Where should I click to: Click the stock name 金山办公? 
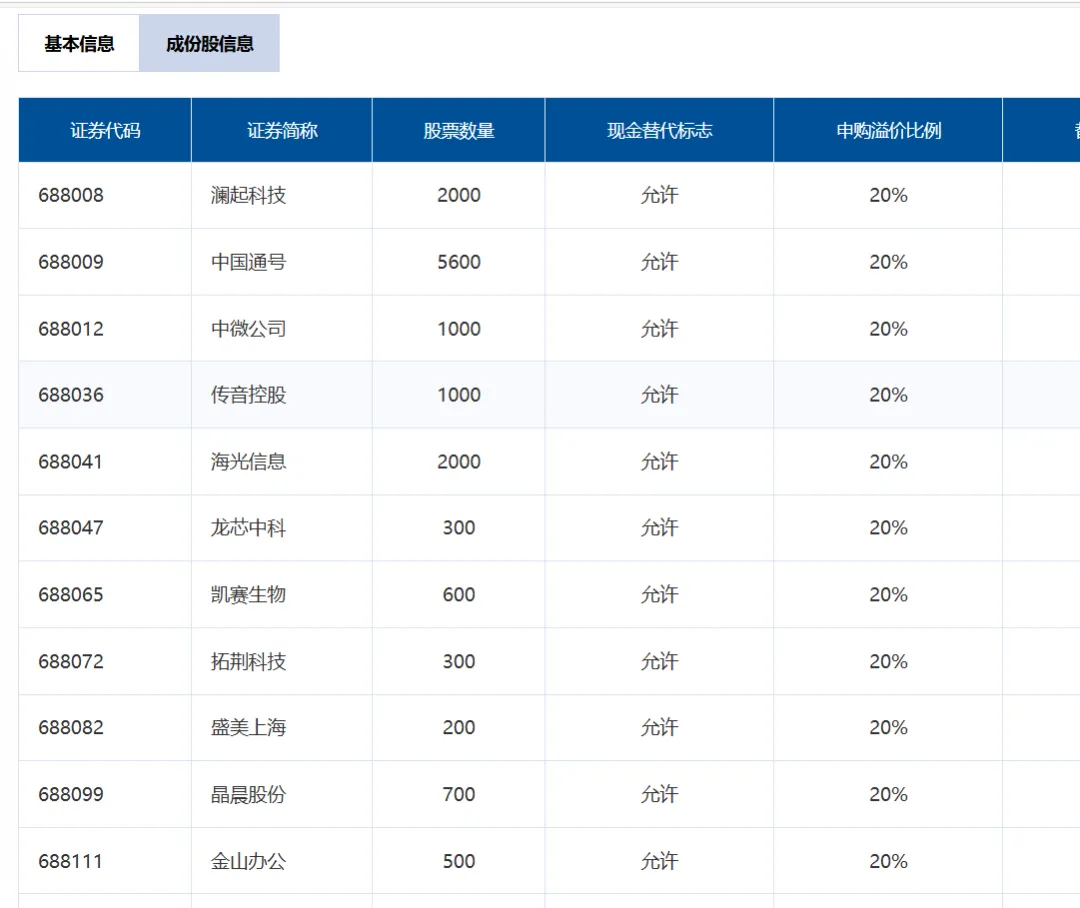pos(248,861)
